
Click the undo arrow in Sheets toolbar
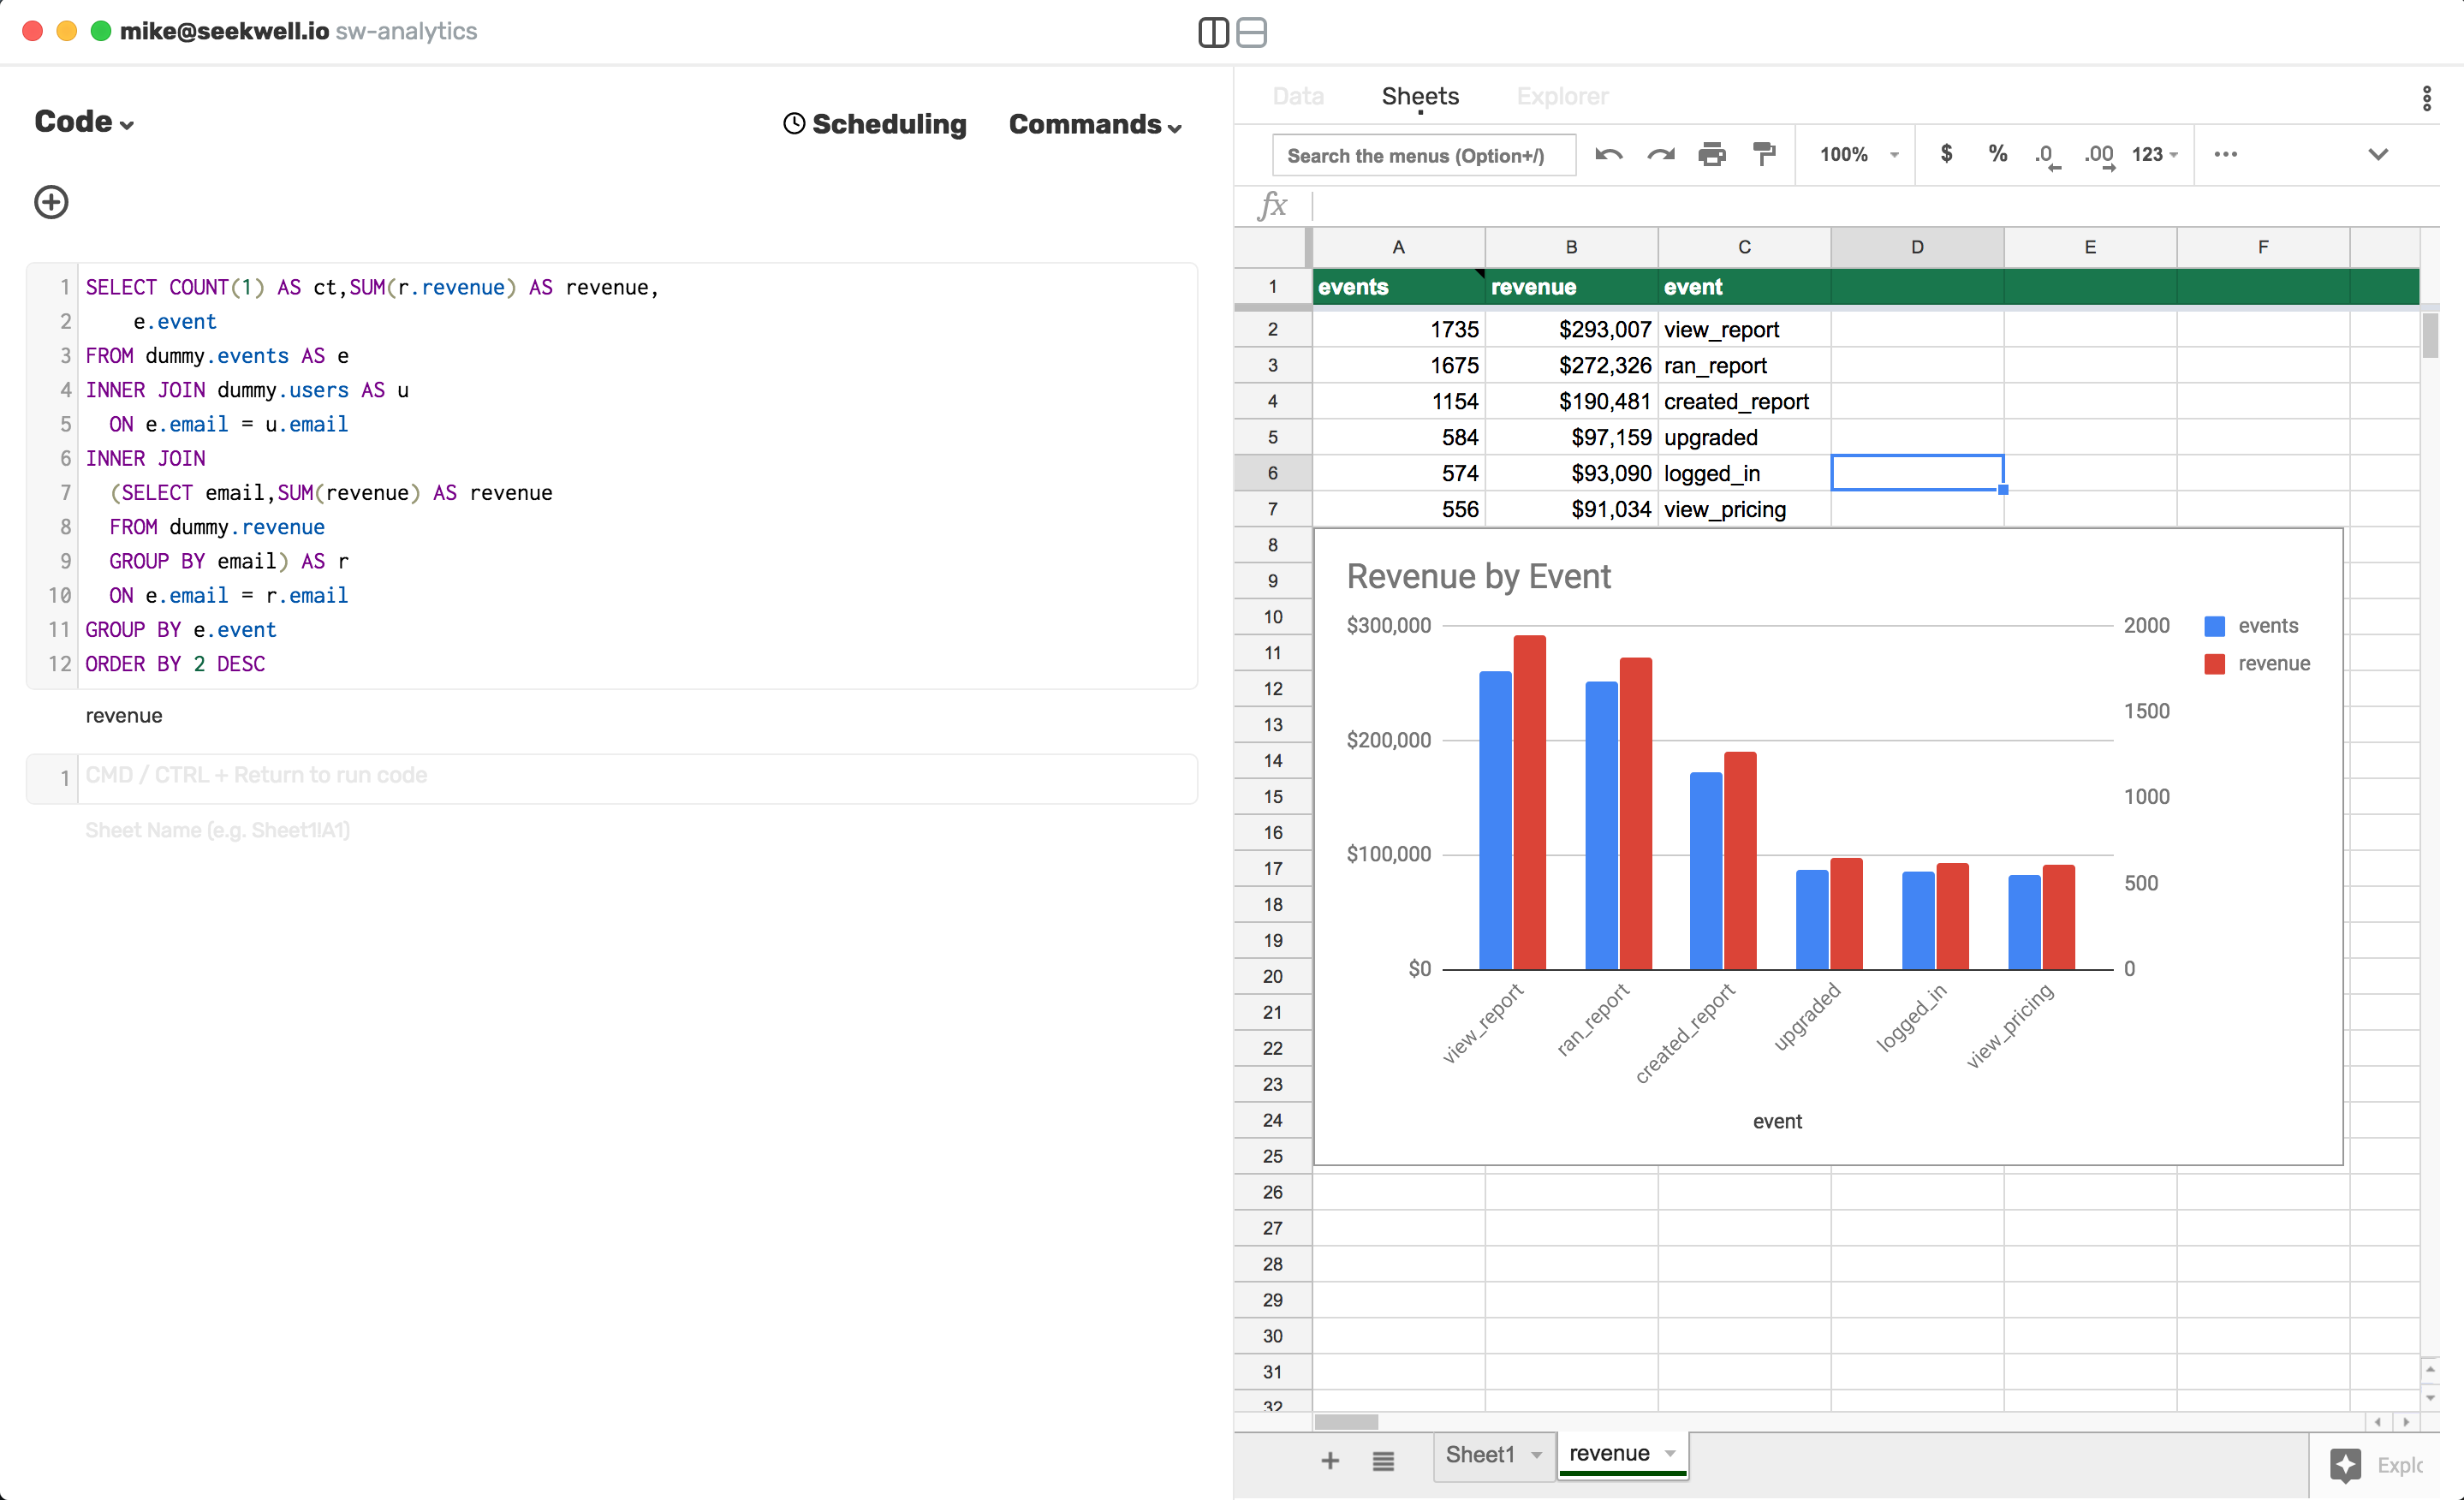[1608, 154]
